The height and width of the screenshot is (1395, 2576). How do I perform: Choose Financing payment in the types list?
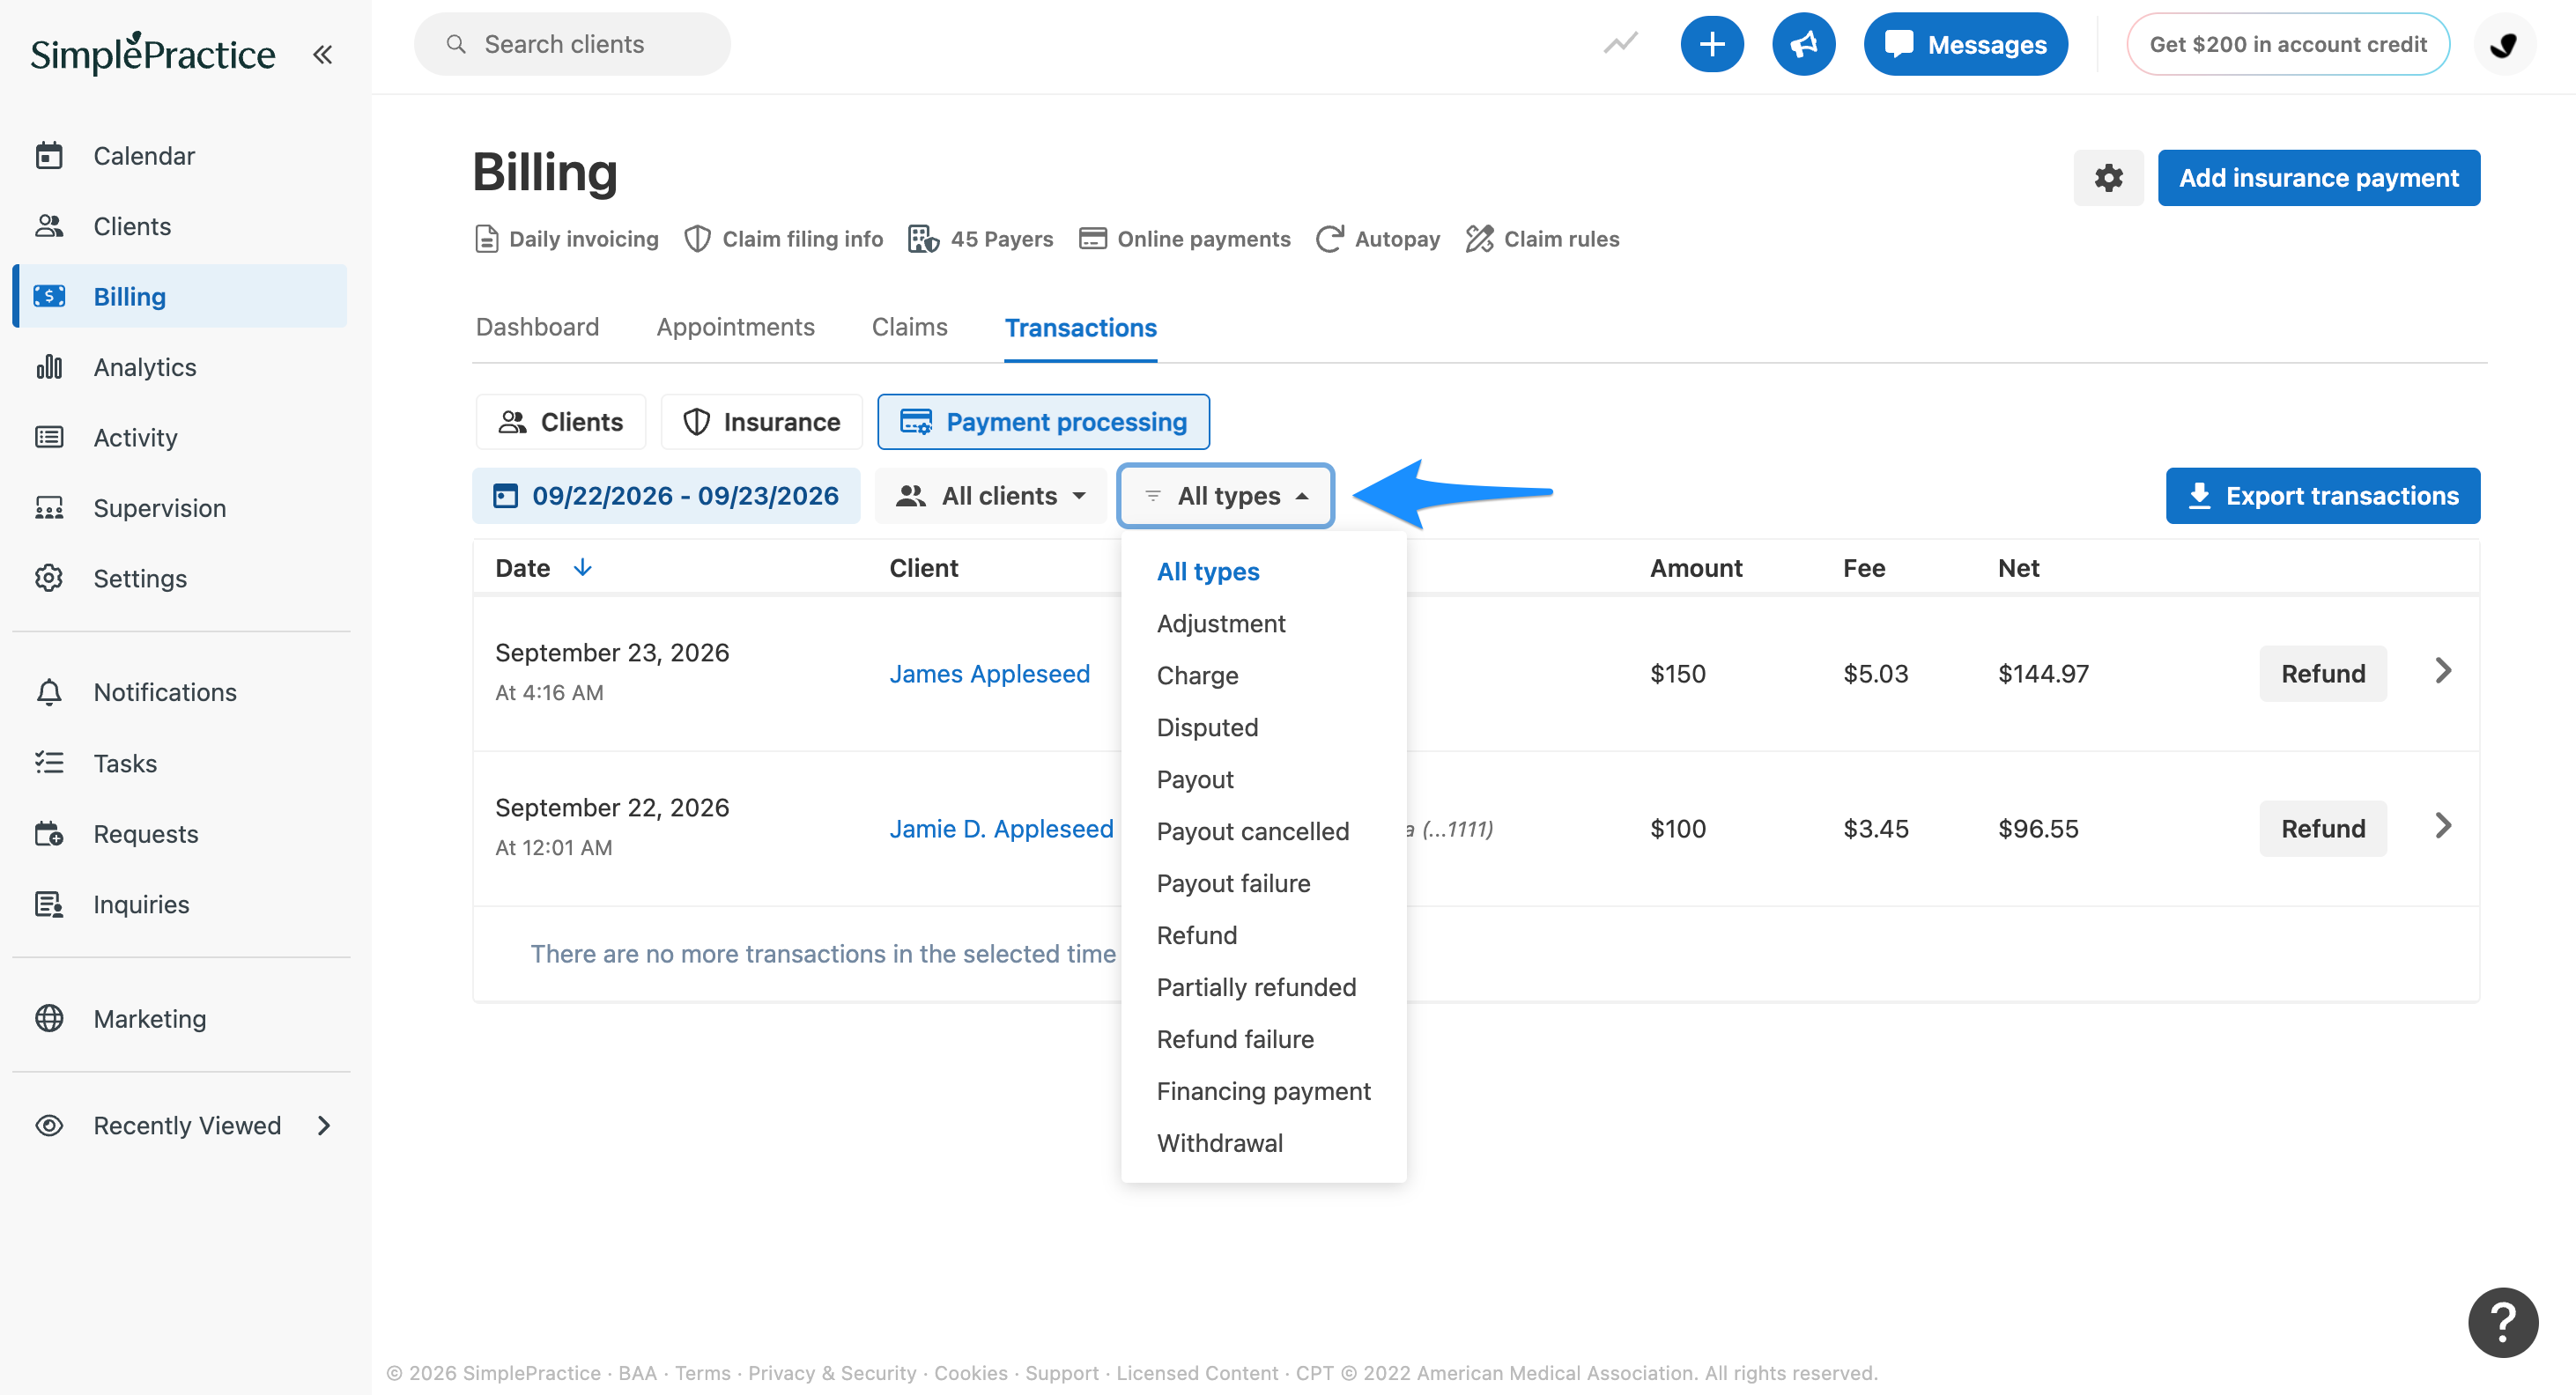1263,1091
